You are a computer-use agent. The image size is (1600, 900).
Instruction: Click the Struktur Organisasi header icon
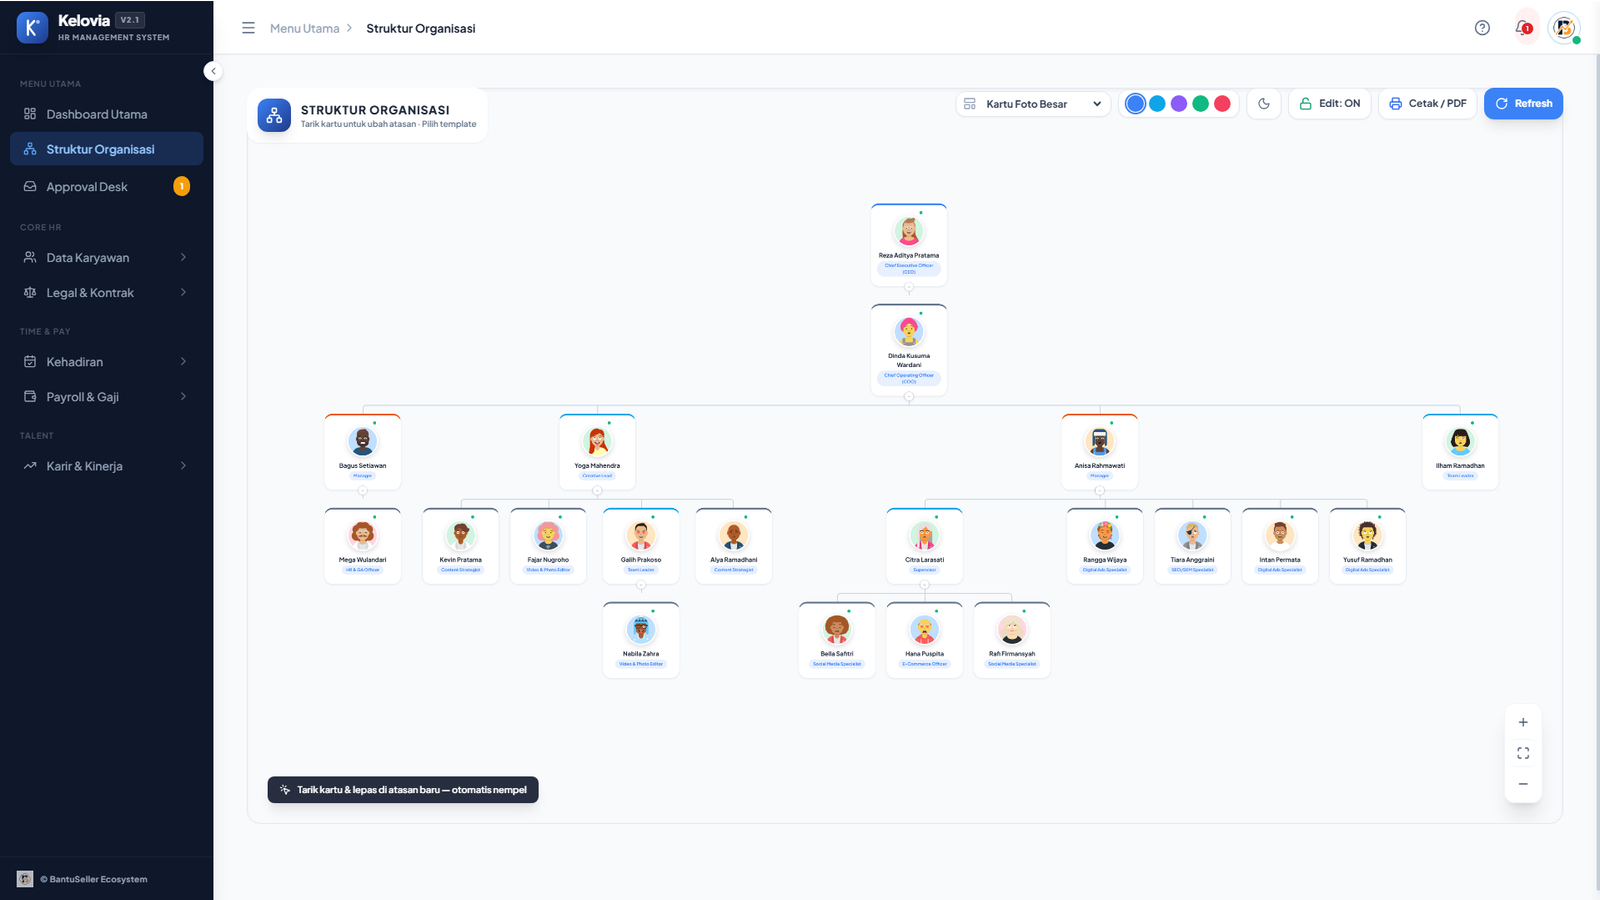pos(274,115)
